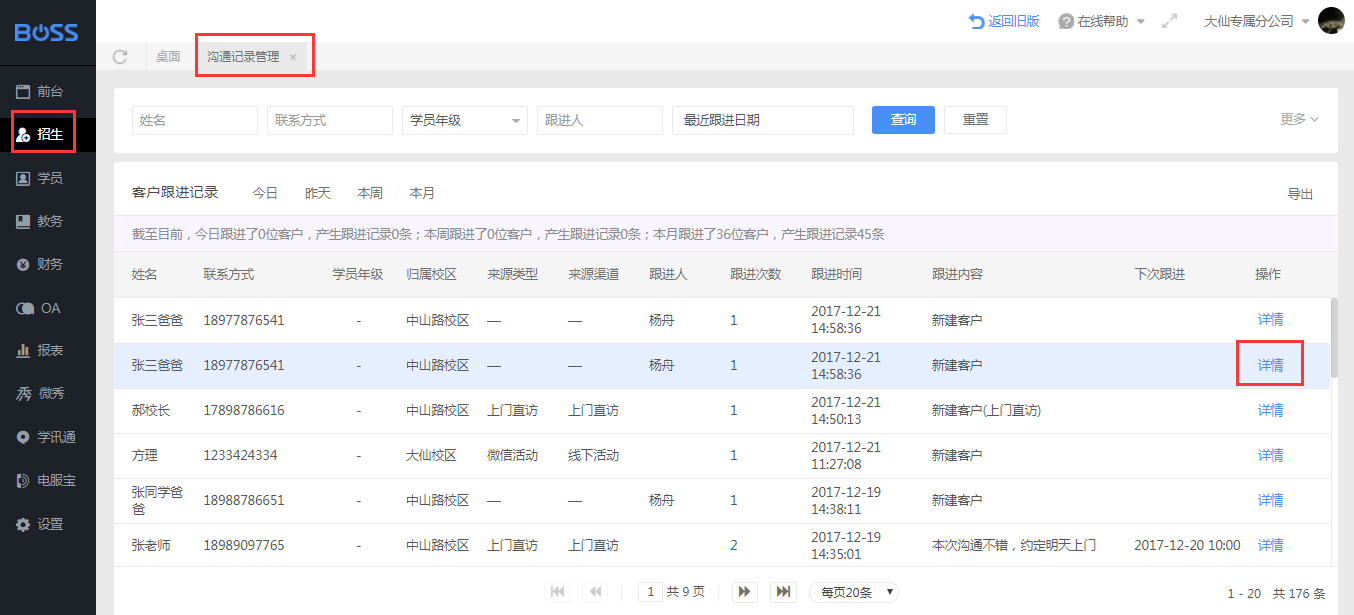This screenshot has height=615, width=1354.
Task: Open the 大仙专属分公司 account dropdown
Action: (1257, 21)
